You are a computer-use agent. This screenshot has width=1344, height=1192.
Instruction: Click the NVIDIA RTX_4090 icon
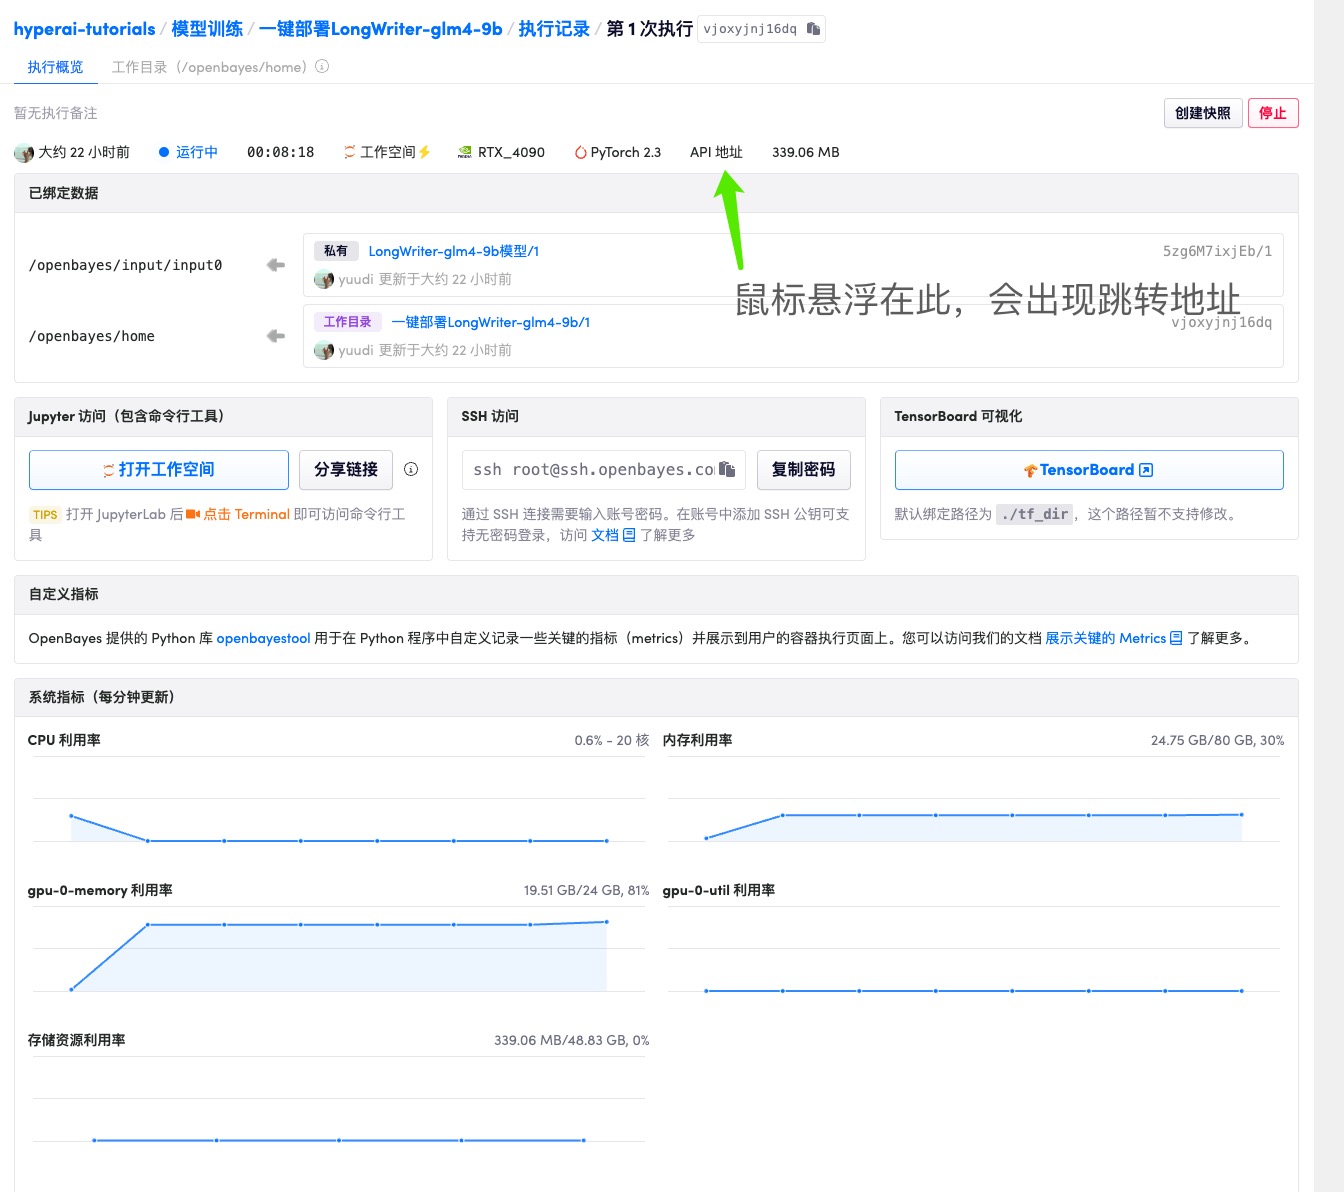click(x=465, y=152)
